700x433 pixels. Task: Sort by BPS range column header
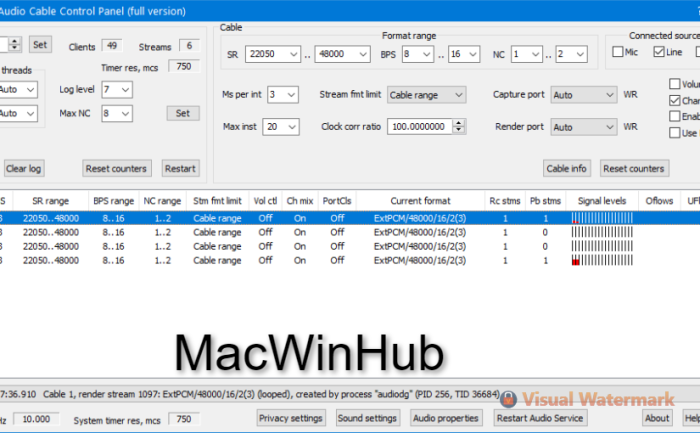pos(114,201)
